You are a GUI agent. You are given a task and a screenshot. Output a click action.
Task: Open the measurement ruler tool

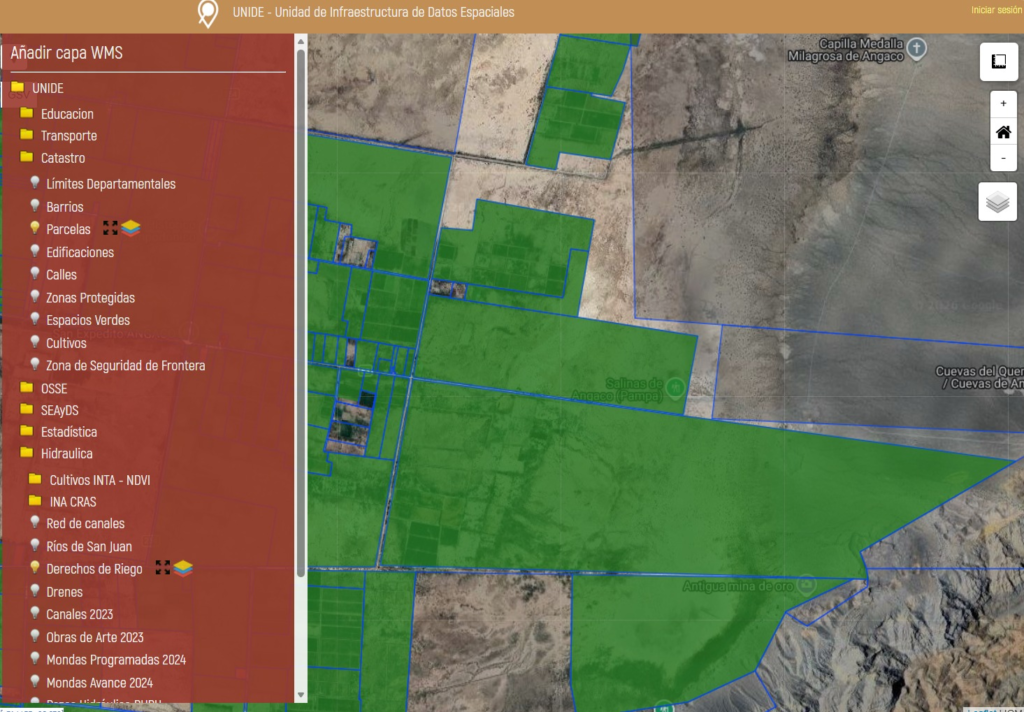tap(997, 61)
